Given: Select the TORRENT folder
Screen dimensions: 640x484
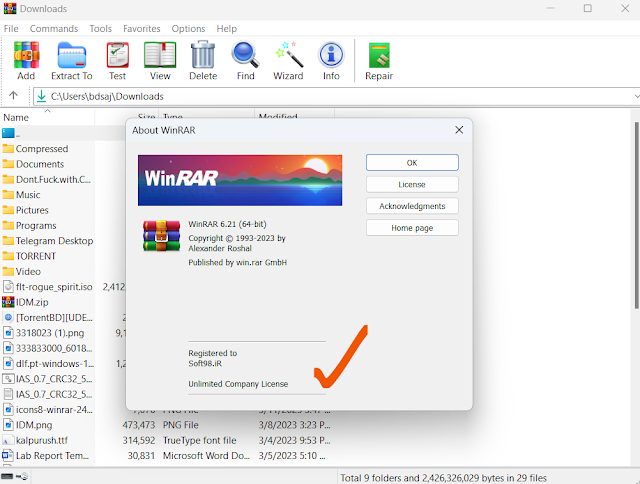Looking at the screenshot, I should 29,256.
